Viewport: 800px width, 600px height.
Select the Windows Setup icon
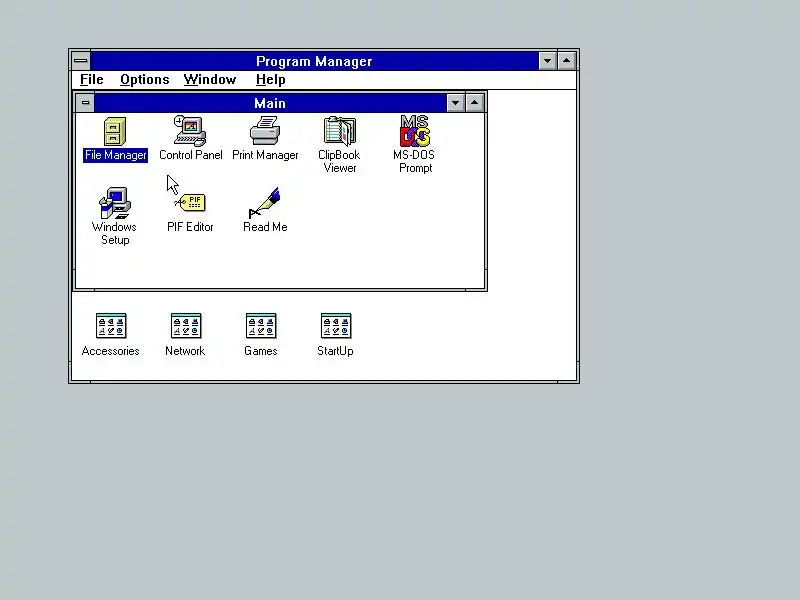(x=115, y=203)
